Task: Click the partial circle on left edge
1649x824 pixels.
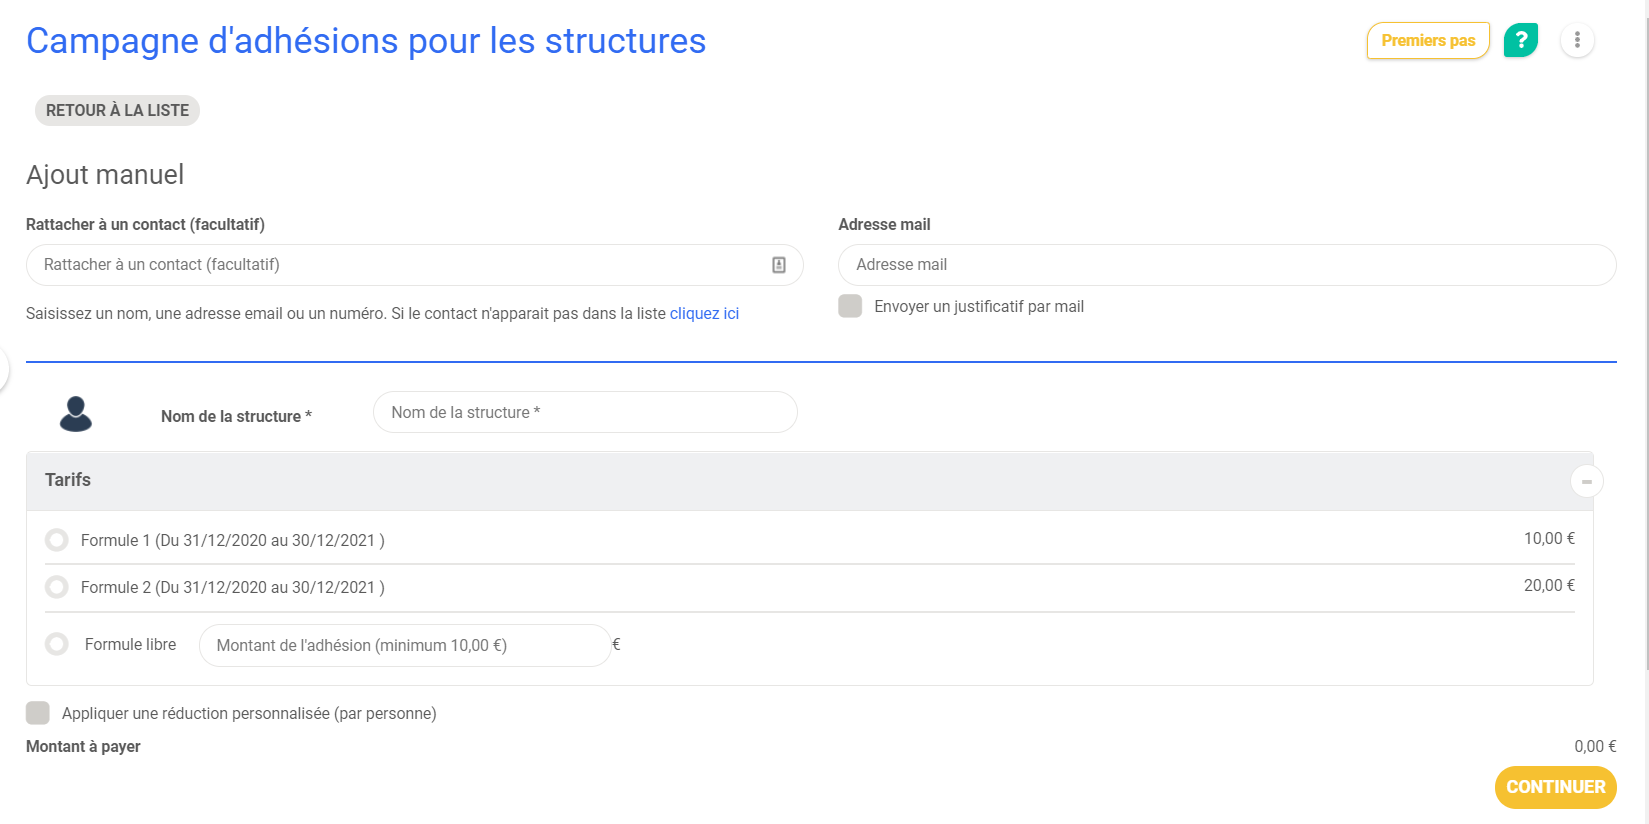Action: 3,369
